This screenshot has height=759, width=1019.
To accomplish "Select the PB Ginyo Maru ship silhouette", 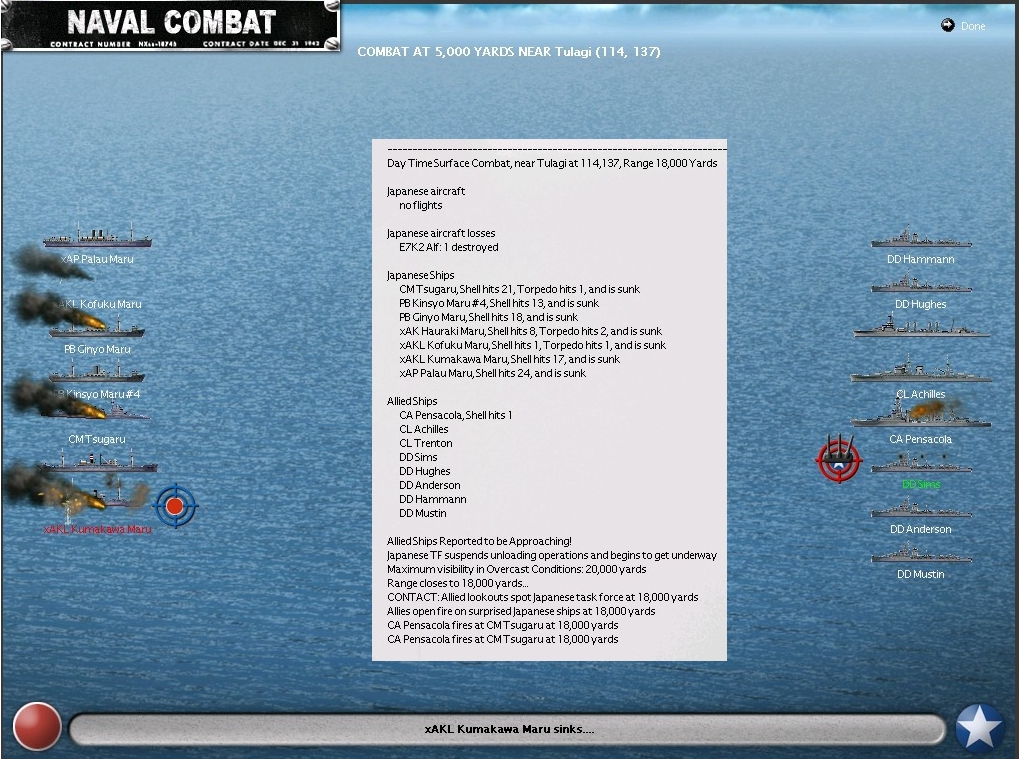I will click(97, 329).
